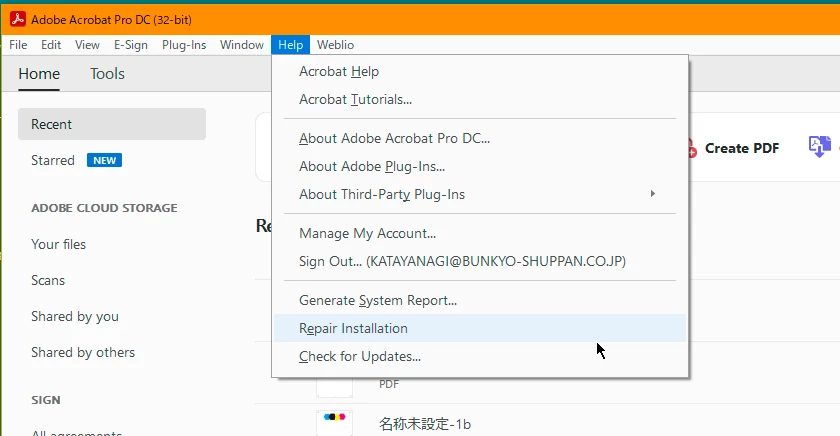Select Recent in the sidebar
Viewport: 840px width, 436px height.
(x=112, y=124)
